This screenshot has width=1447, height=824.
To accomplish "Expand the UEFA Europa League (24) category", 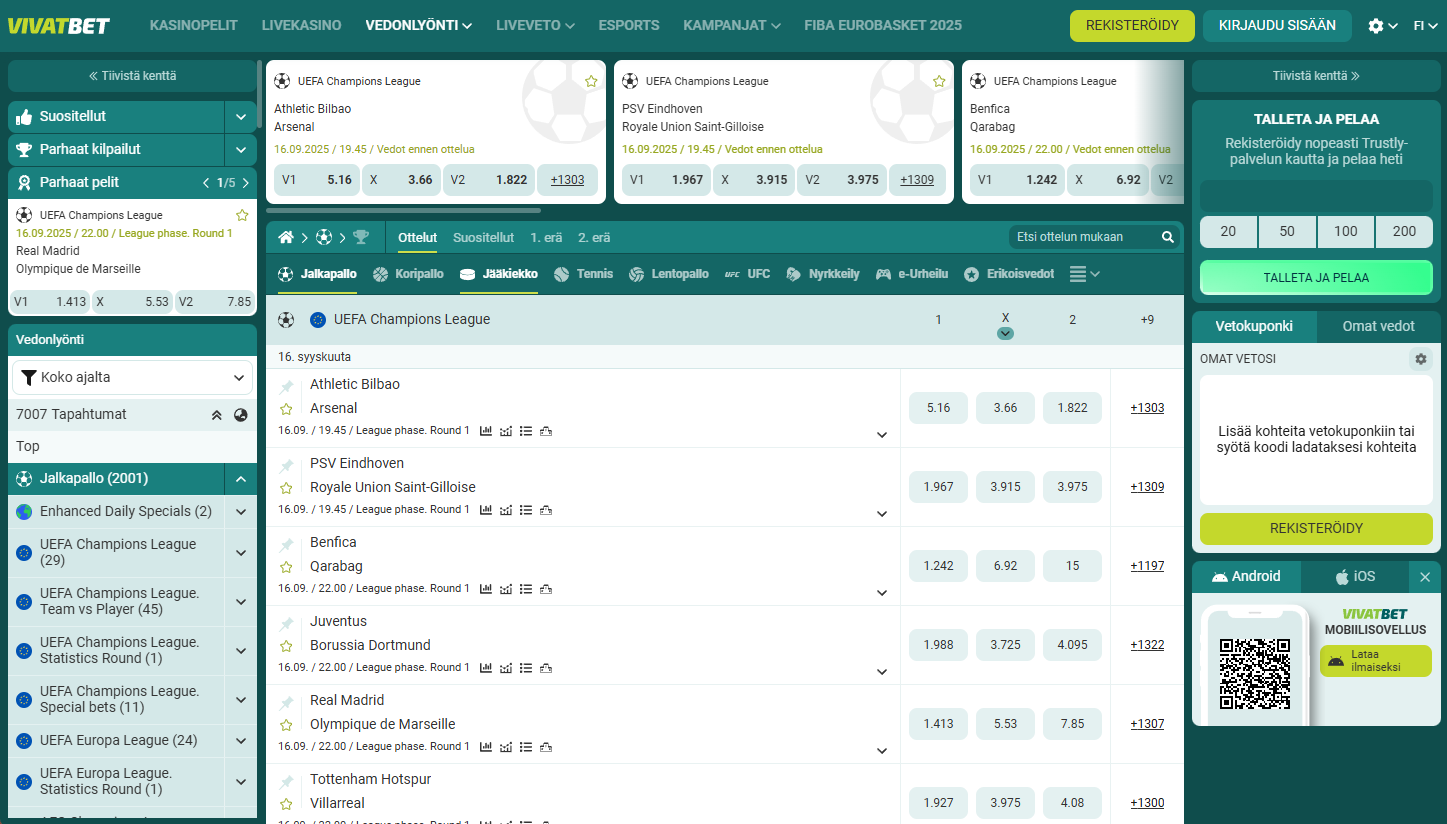I will (x=240, y=741).
